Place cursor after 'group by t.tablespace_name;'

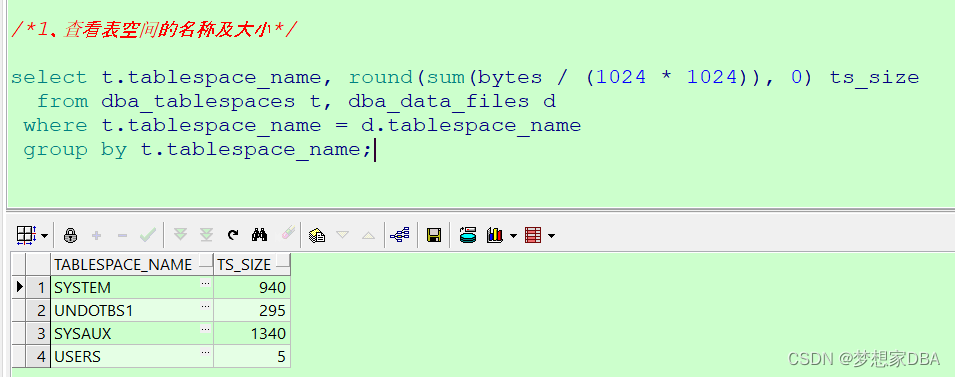[374, 150]
